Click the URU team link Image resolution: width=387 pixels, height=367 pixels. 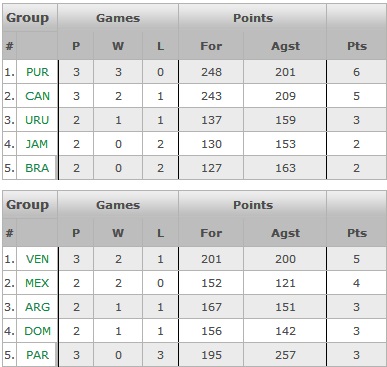click(x=37, y=120)
